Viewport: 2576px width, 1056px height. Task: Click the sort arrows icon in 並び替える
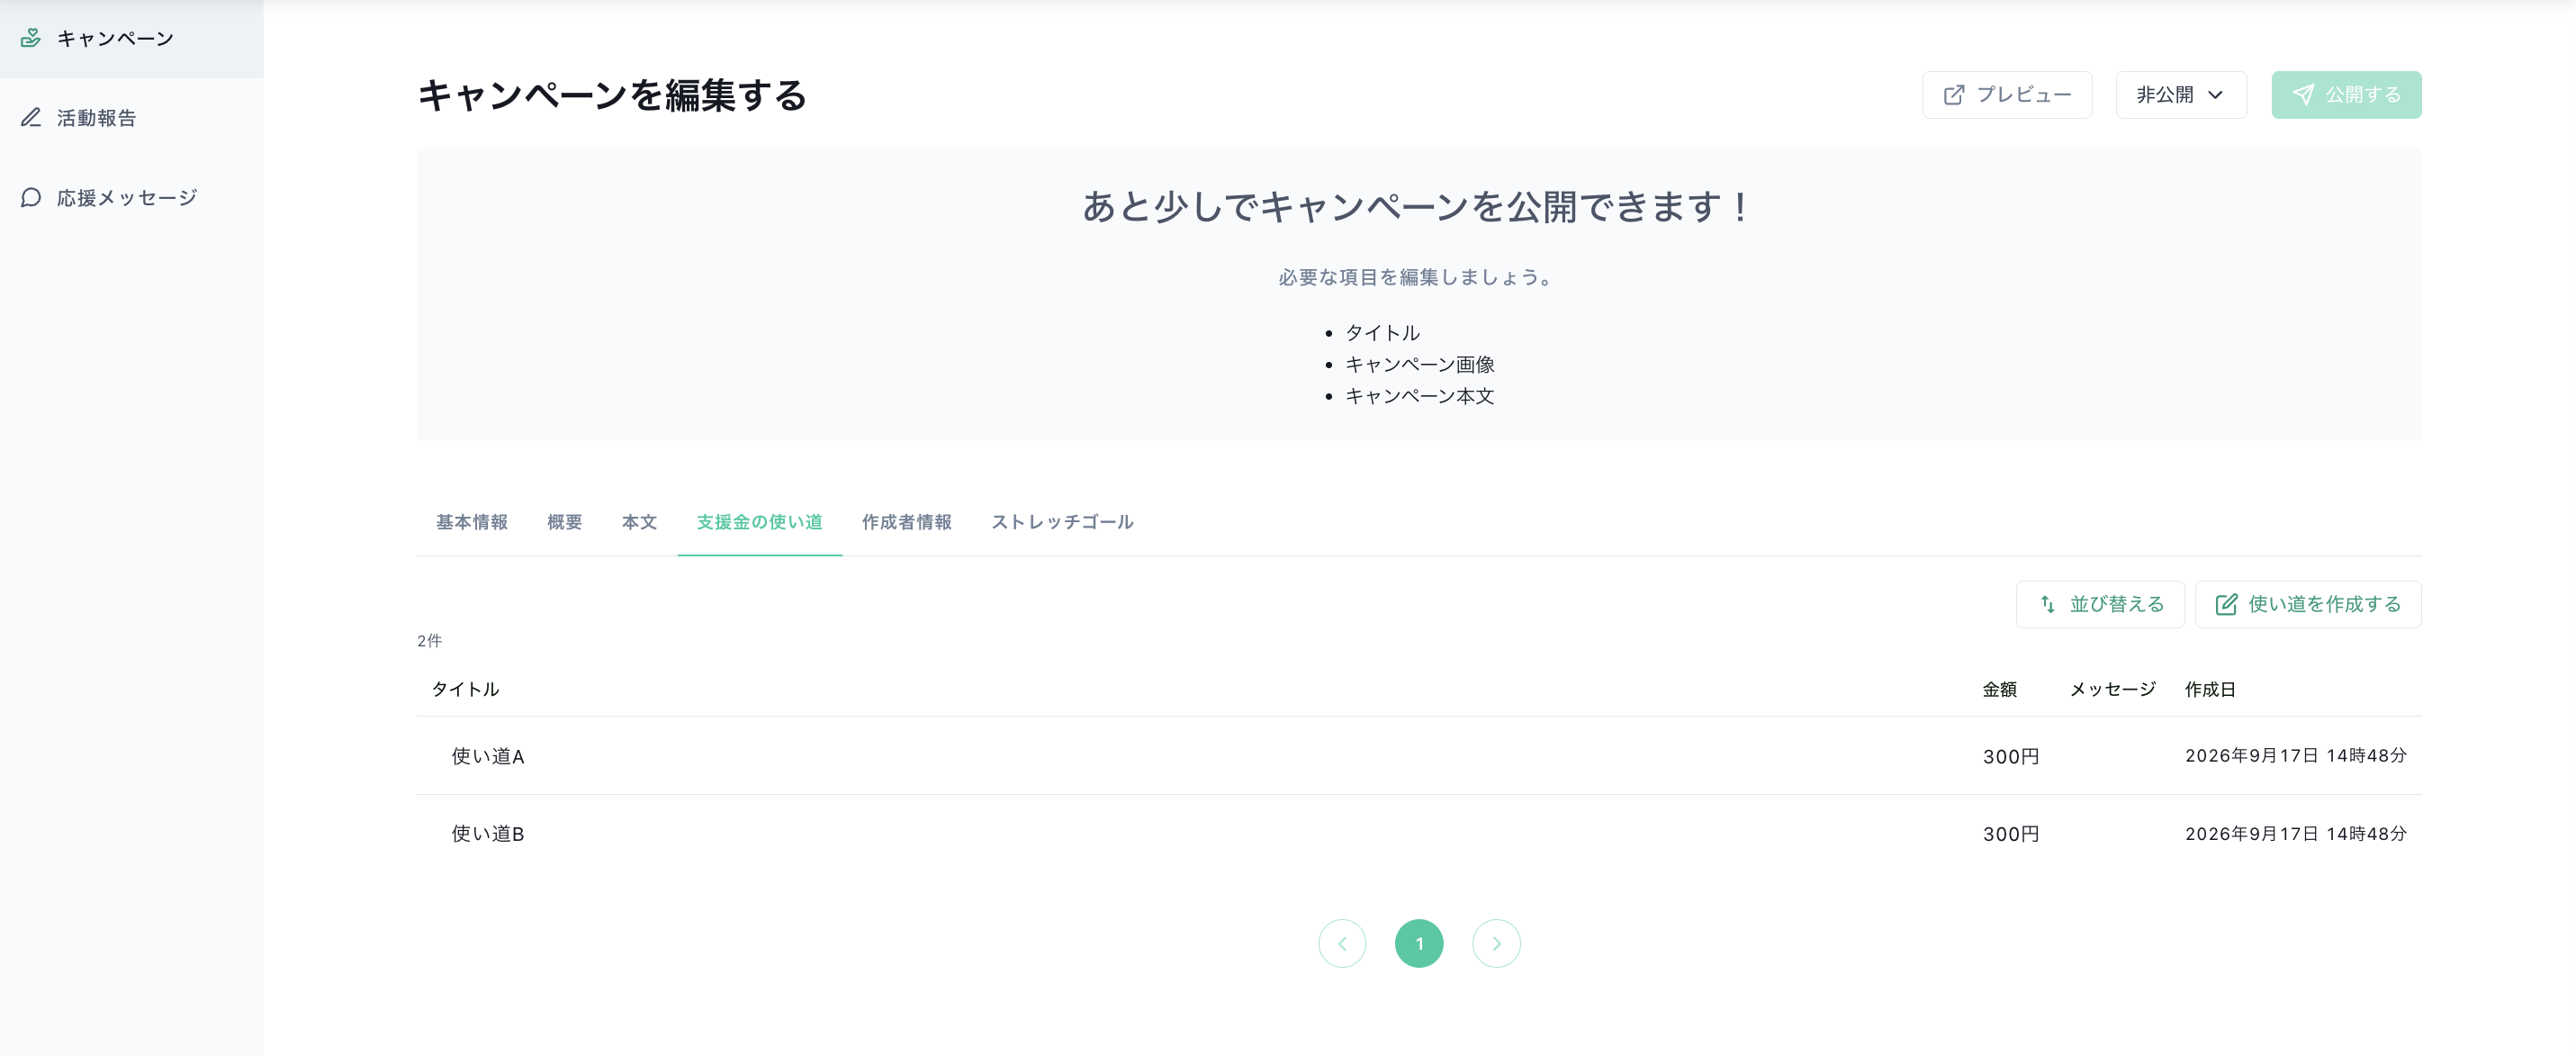click(x=2047, y=605)
